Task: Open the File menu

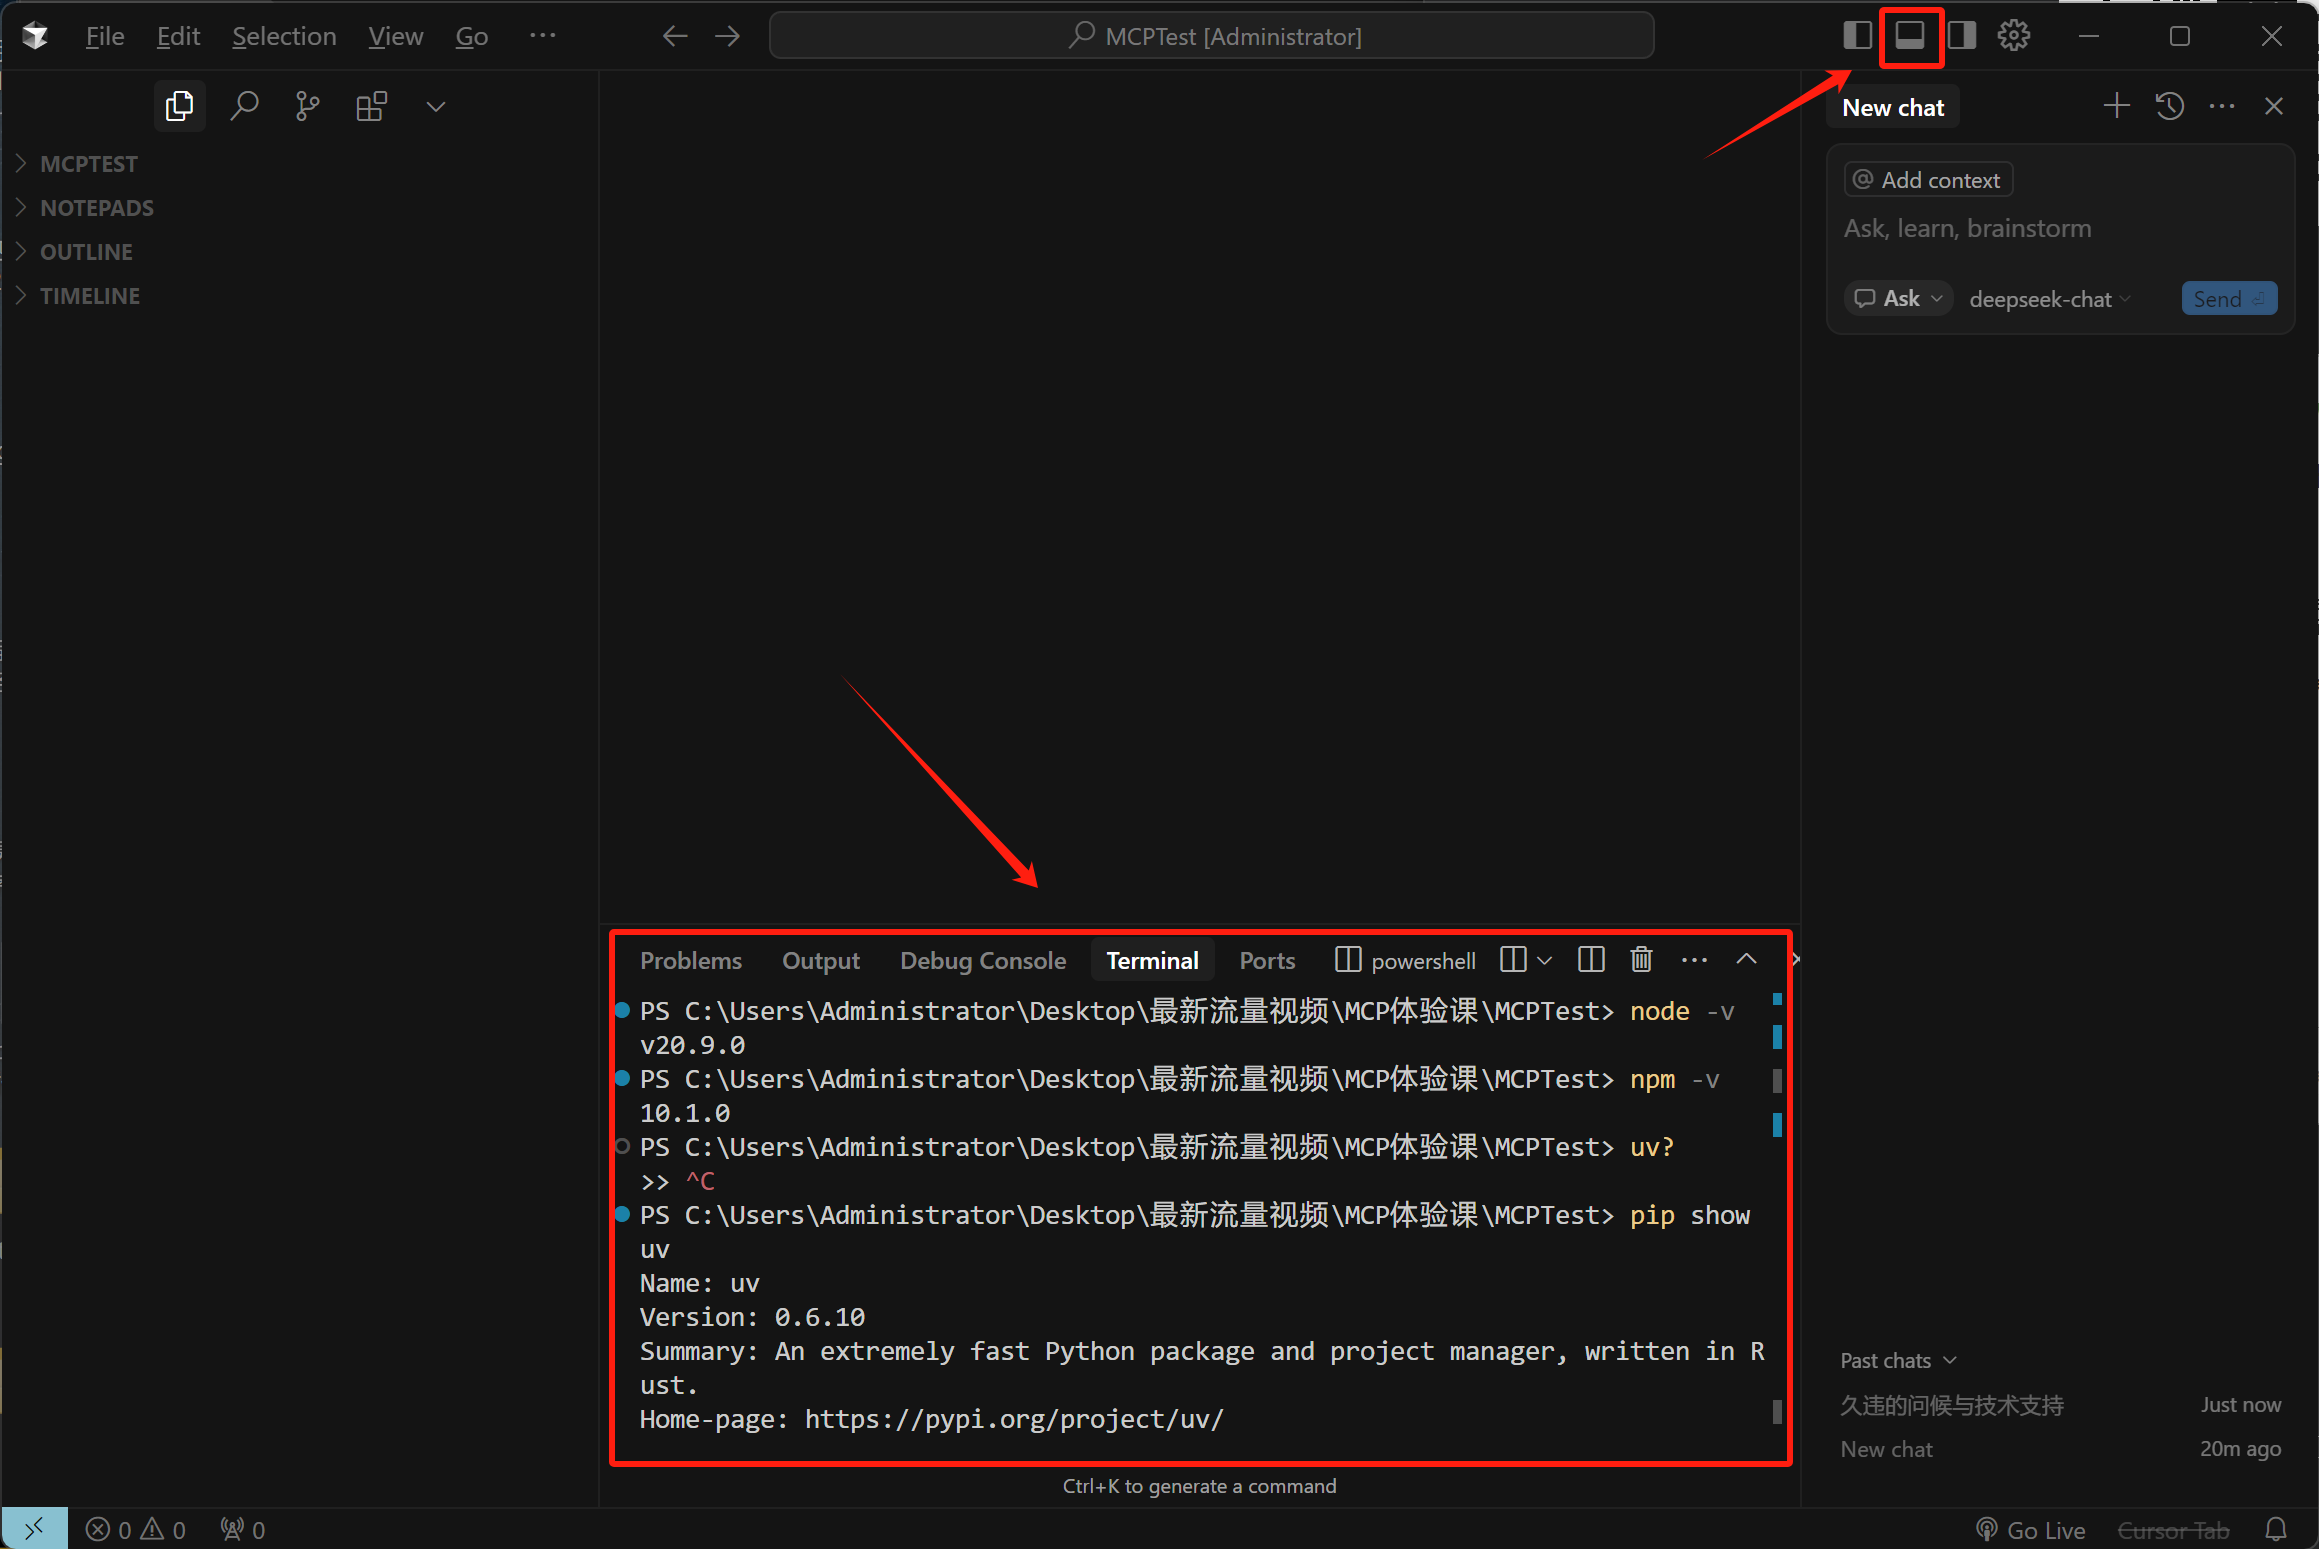Action: 105,36
